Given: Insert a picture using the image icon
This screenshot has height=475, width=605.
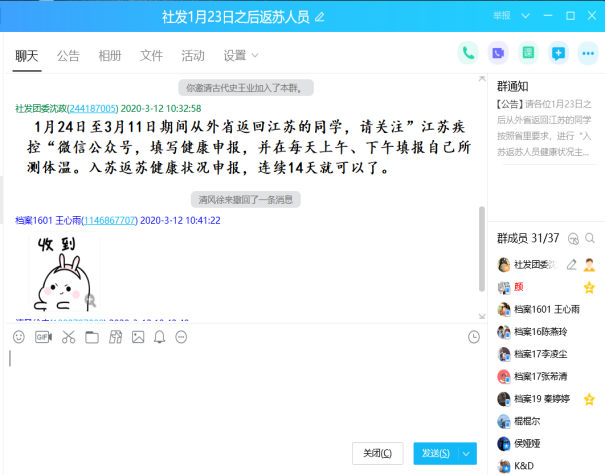Looking at the screenshot, I should point(138,337).
